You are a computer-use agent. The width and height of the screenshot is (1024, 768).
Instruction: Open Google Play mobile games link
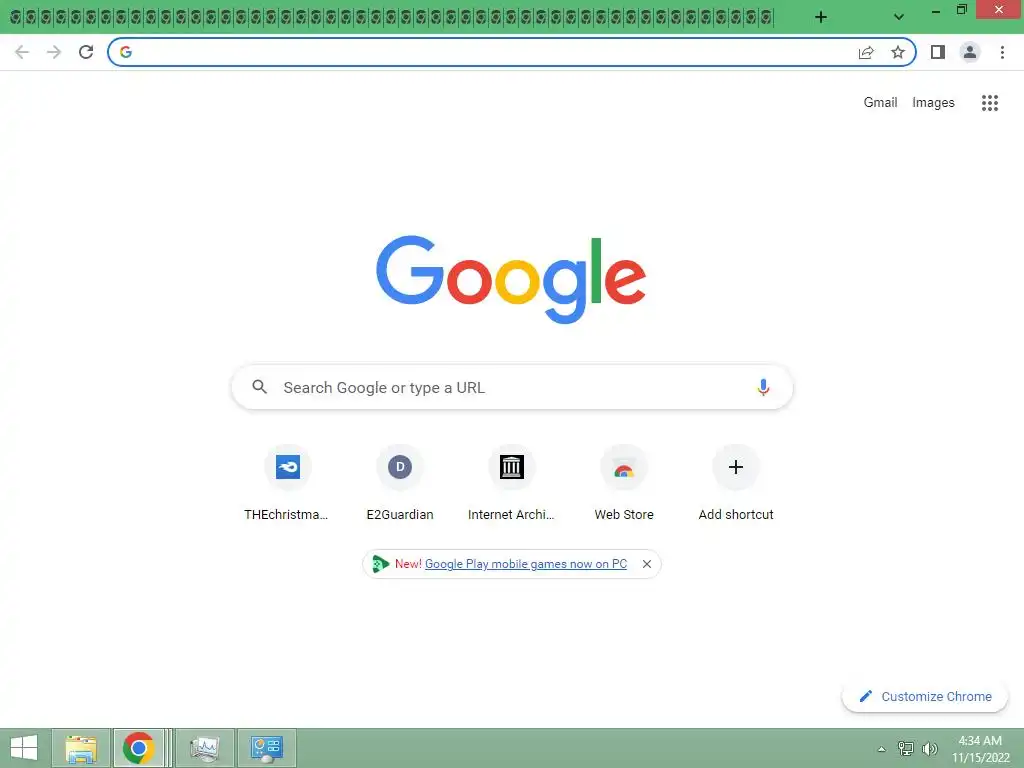pos(526,564)
